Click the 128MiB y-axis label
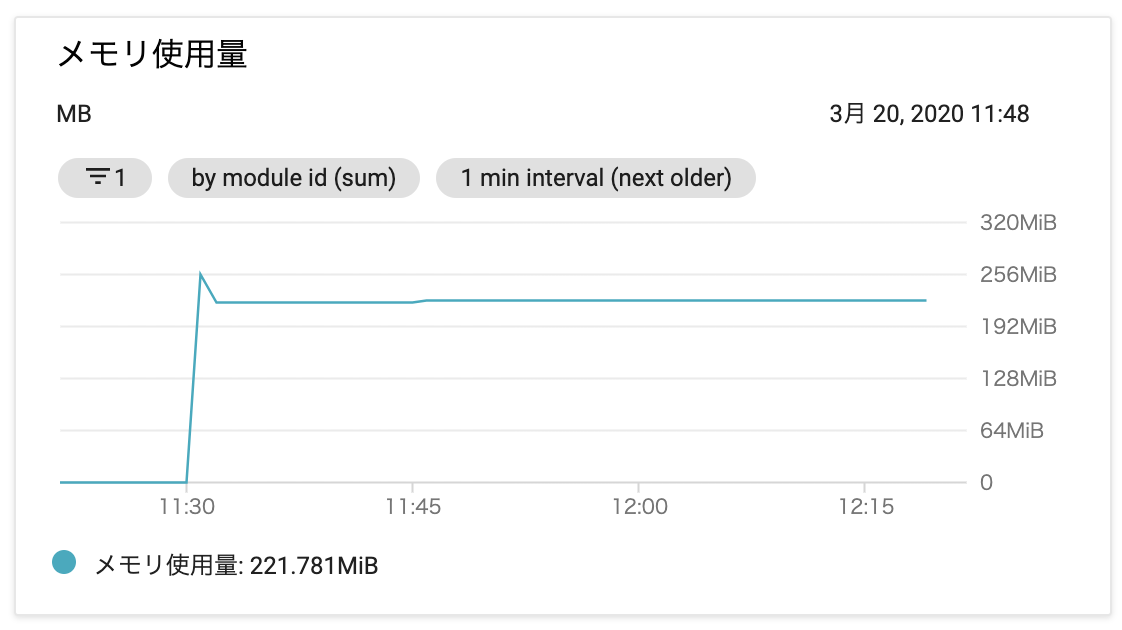 point(1018,378)
